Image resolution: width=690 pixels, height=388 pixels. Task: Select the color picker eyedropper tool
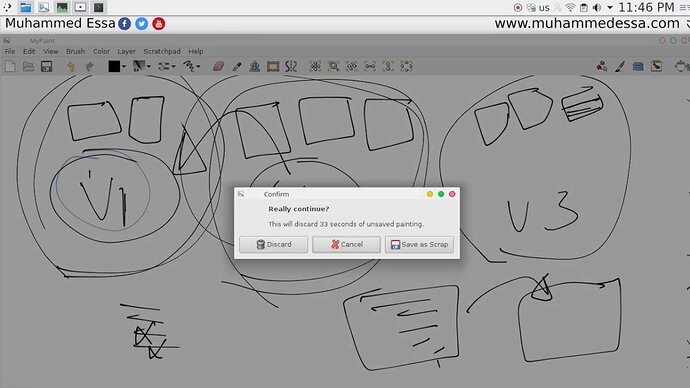[237, 66]
